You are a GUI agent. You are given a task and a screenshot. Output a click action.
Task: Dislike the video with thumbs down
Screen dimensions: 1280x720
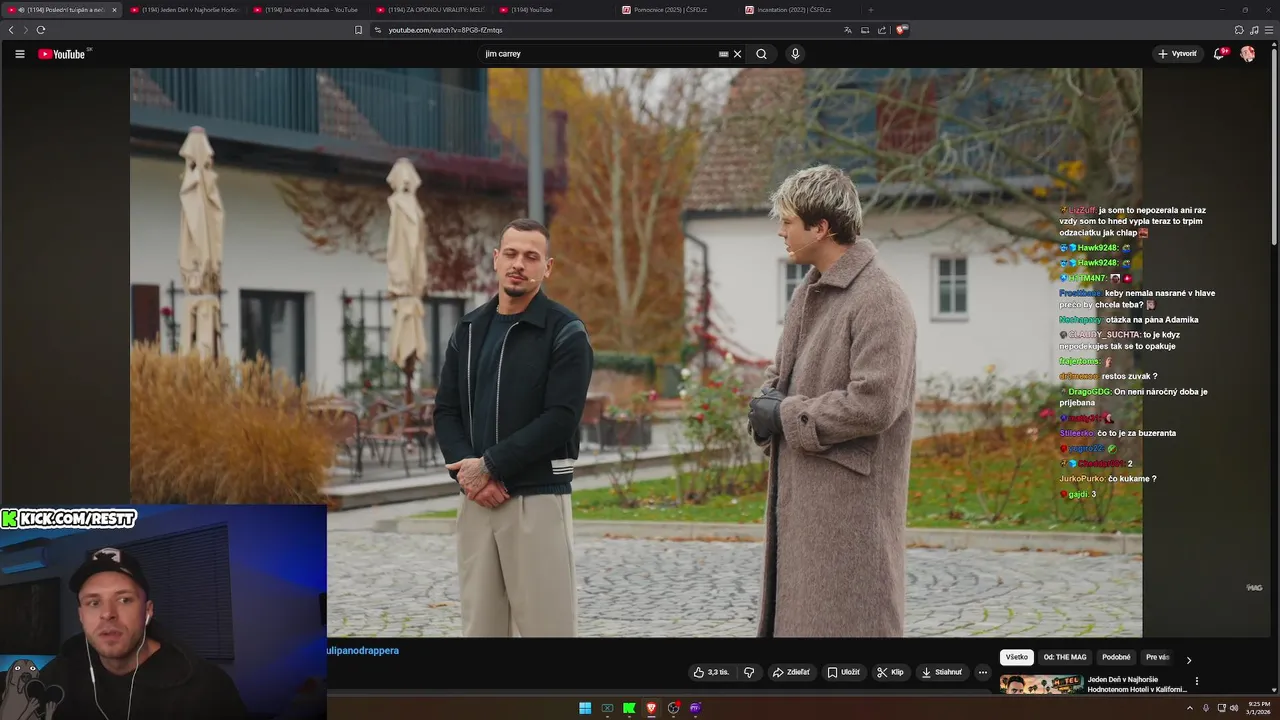(x=749, y=672)
